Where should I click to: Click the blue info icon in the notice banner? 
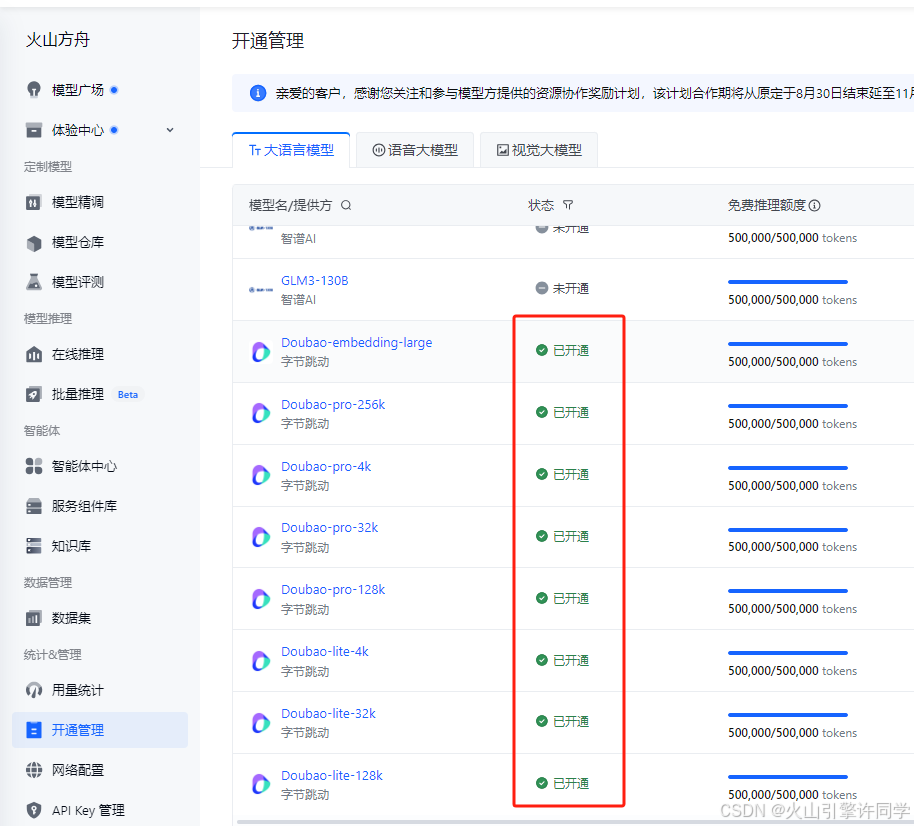[258, 93]
